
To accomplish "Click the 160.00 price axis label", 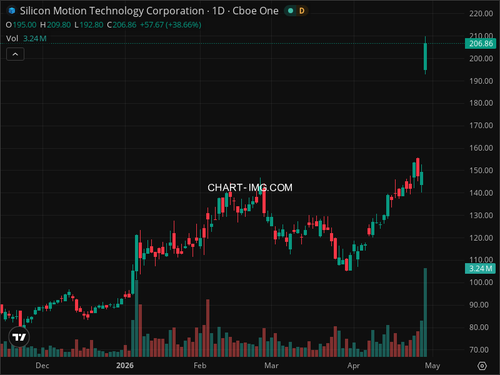I will click(x=481, y=148).
